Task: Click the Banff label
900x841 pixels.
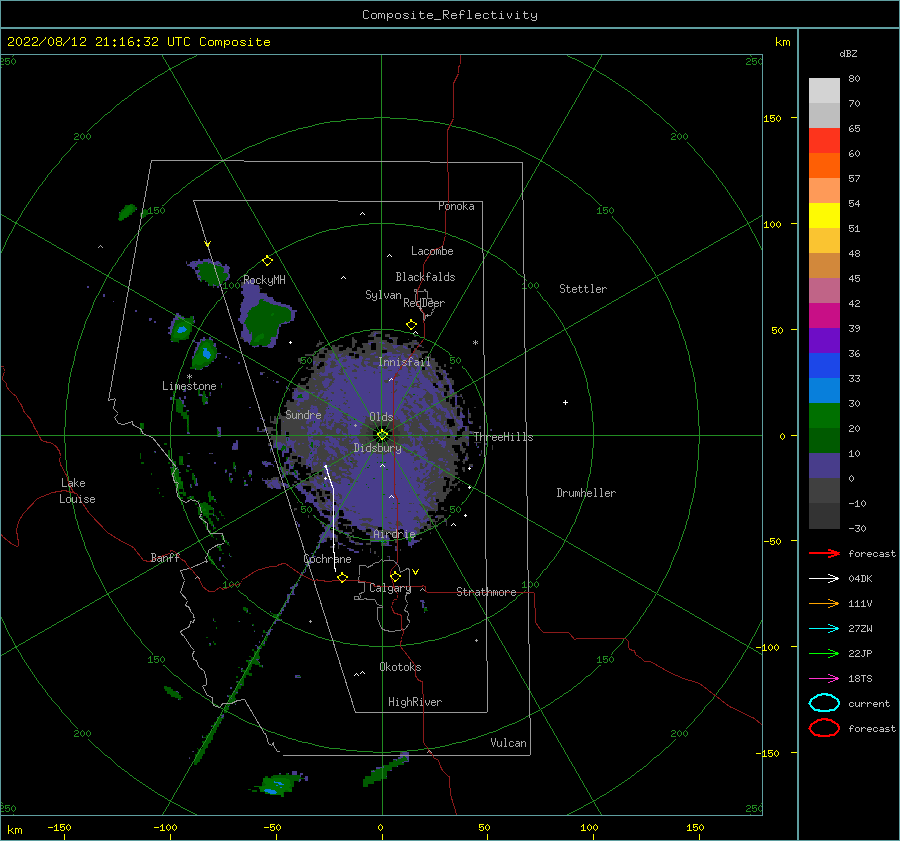Action: click(x=165, y=557)
